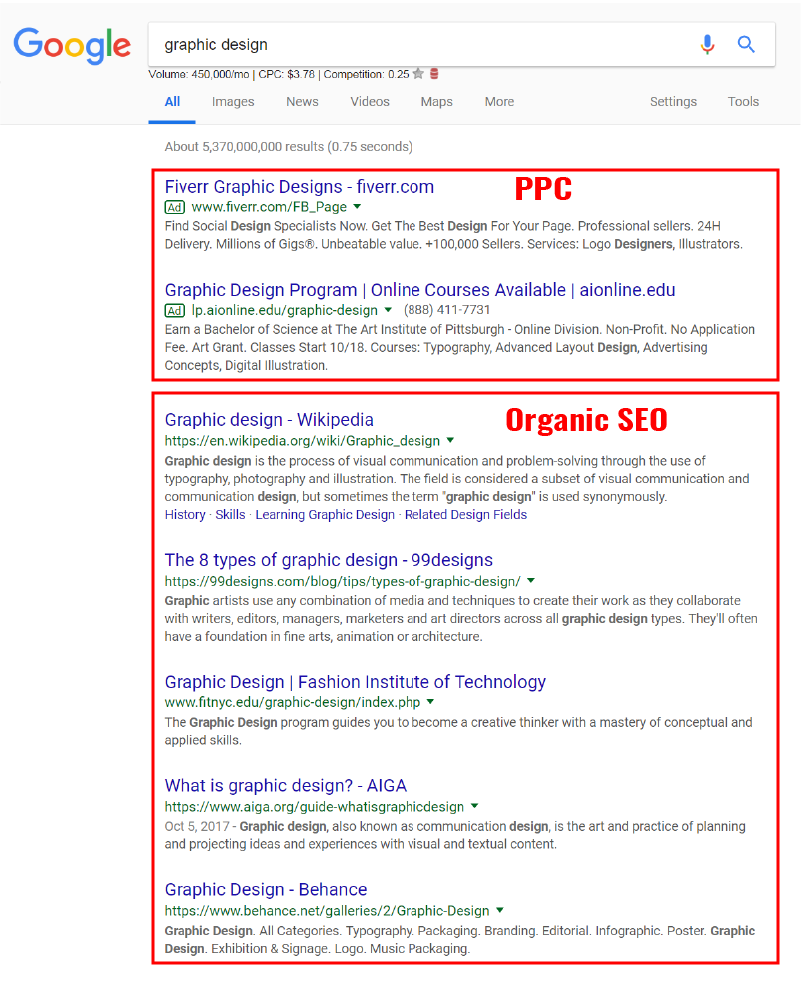Click the Ad badge on Fiverr result
801x983 pixels.
point(175,207)
